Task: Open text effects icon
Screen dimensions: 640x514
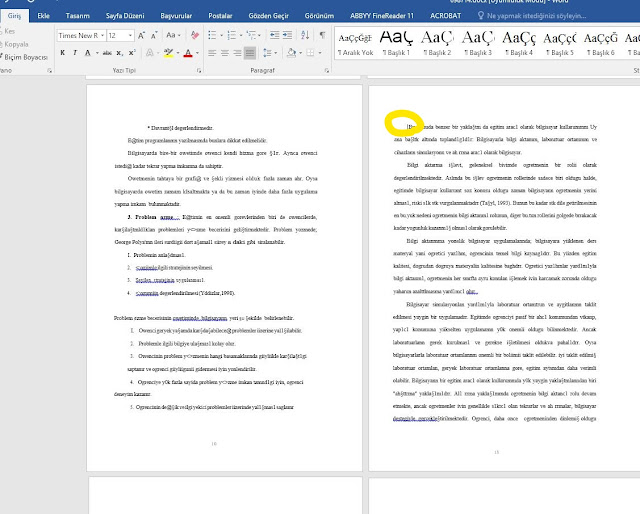Action: click(x=150, y=53)
